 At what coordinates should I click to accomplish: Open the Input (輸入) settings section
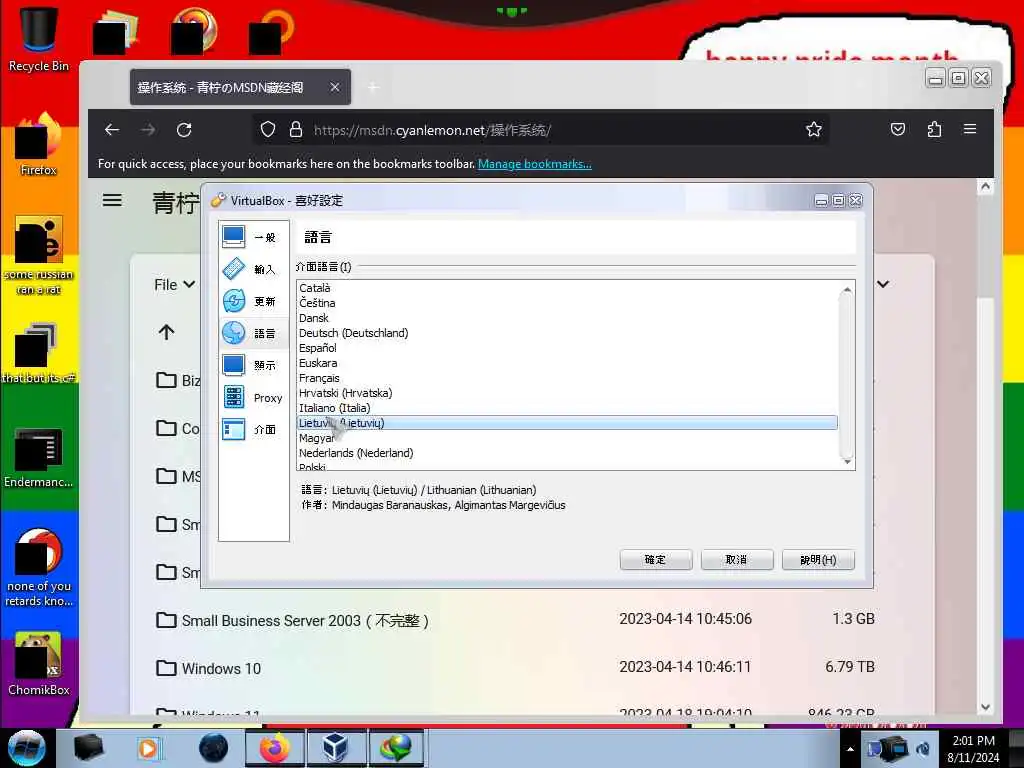[x=253, y=269]
